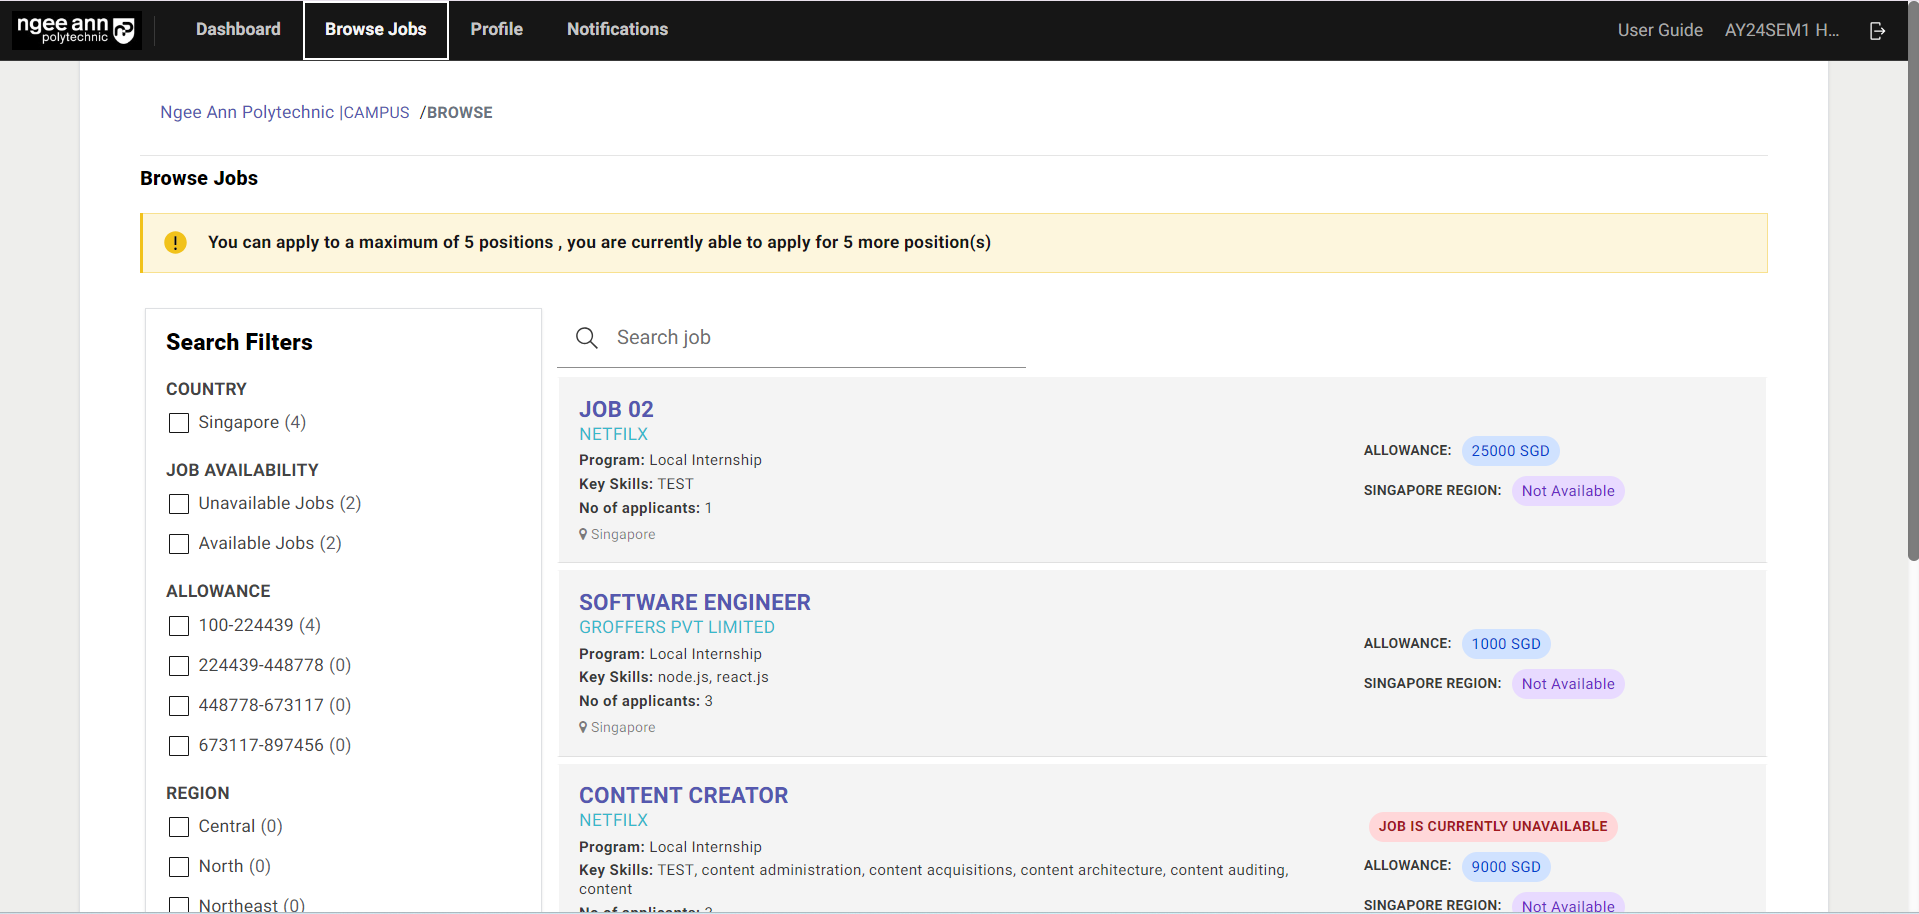Click the yellow warning exclamation icon

tap(175, 243)
